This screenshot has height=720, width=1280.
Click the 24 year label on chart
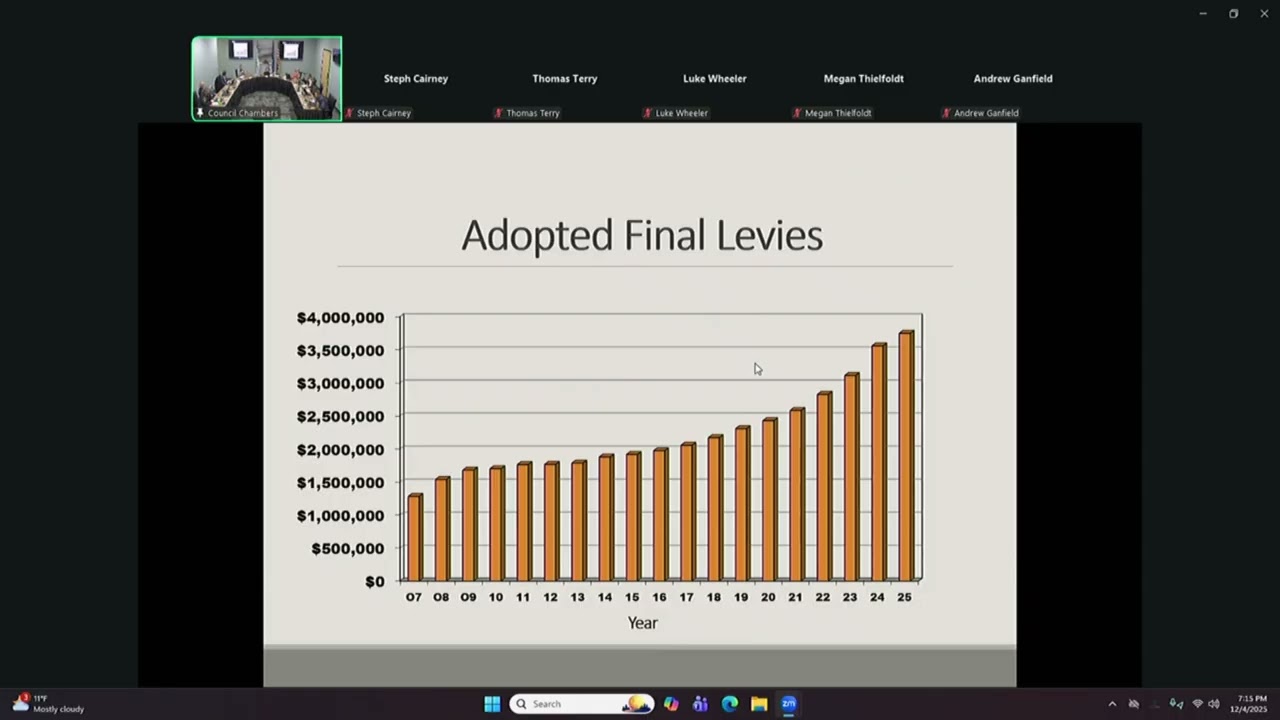pos(877,597)
